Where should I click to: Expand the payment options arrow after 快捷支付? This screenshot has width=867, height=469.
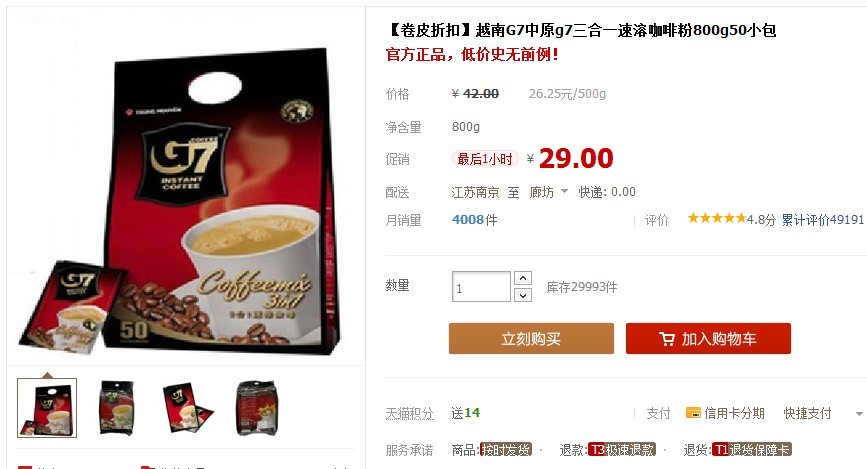click(x=859, y=414)
